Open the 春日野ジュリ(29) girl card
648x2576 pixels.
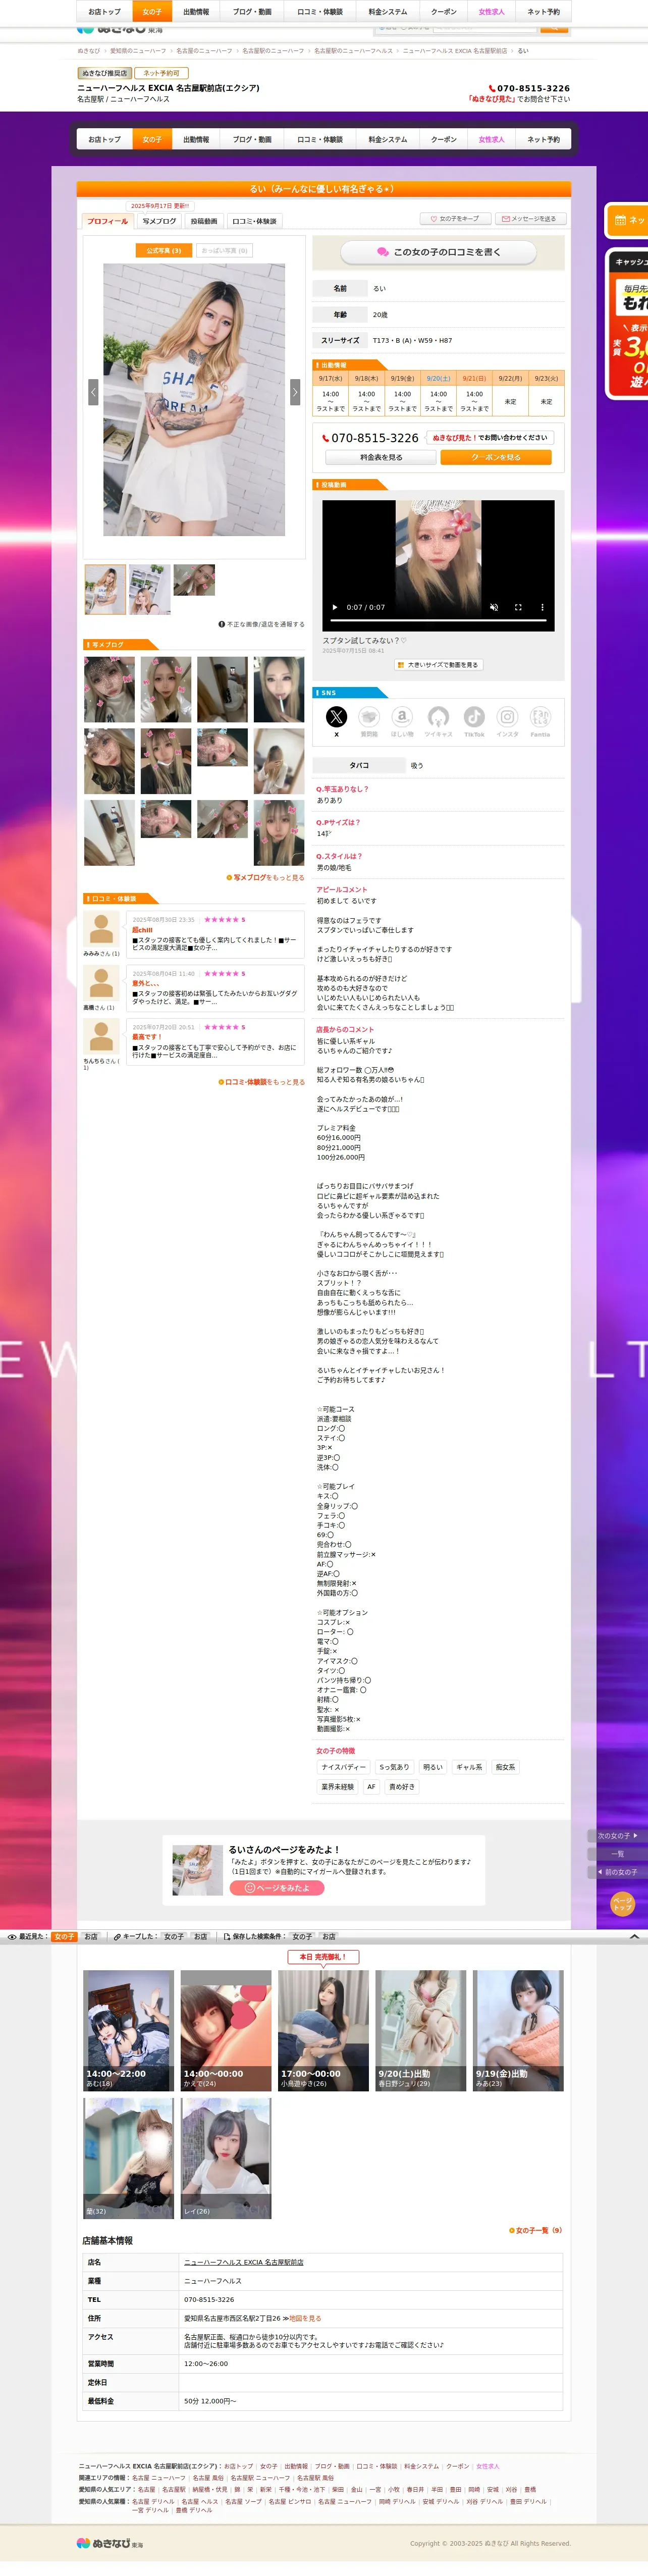click(x=421, y=2031)
